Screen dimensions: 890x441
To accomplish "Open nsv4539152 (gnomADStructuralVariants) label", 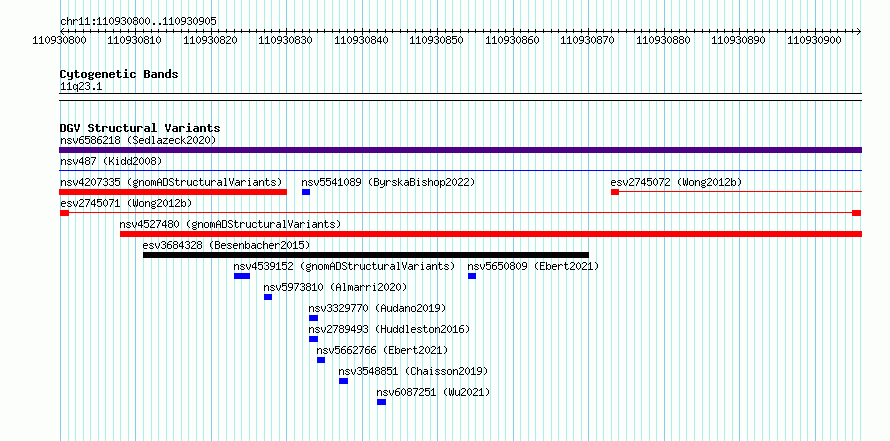I will (345, 266).
